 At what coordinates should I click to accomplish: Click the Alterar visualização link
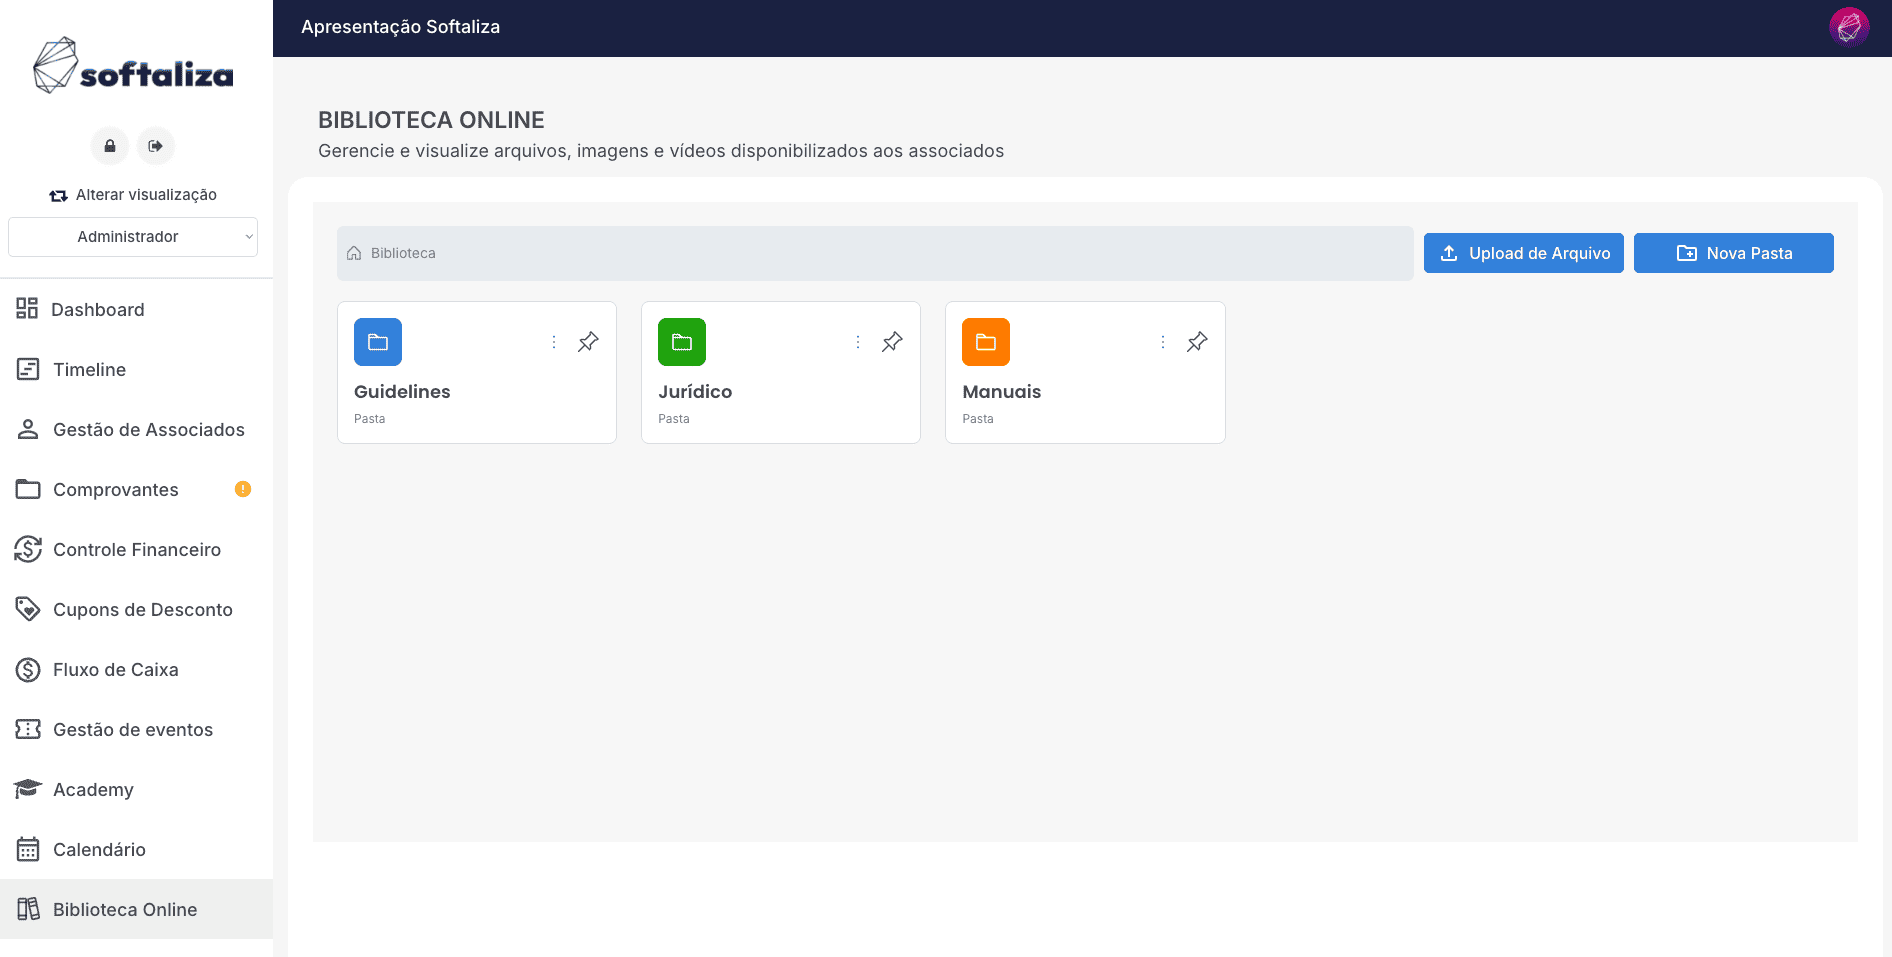point(133,195)
